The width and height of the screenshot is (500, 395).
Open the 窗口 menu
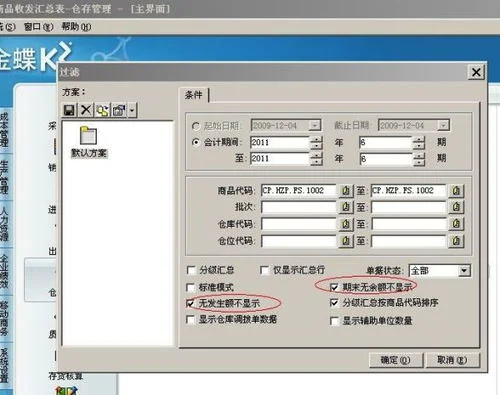click(x=38, y=27)
